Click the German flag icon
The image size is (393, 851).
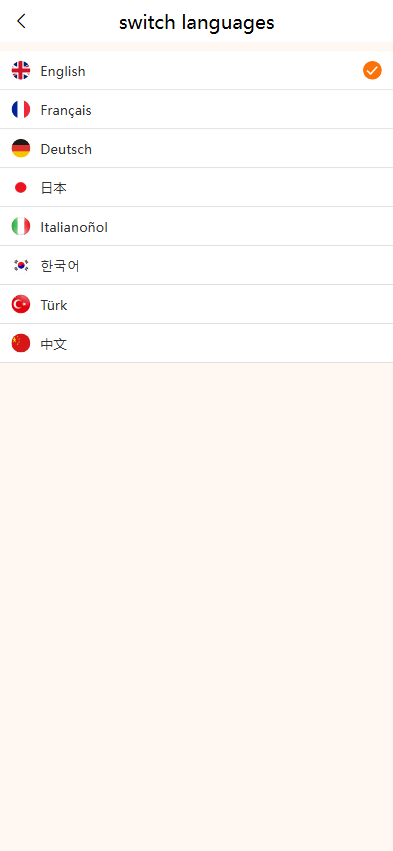click(x=21, y=149)
